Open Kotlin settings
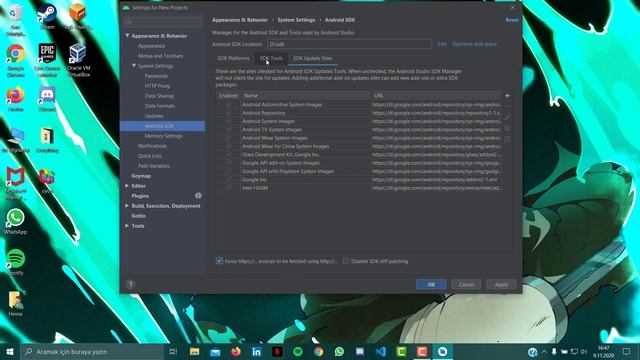This screenshot has width=640, height=360. (138, 216)
